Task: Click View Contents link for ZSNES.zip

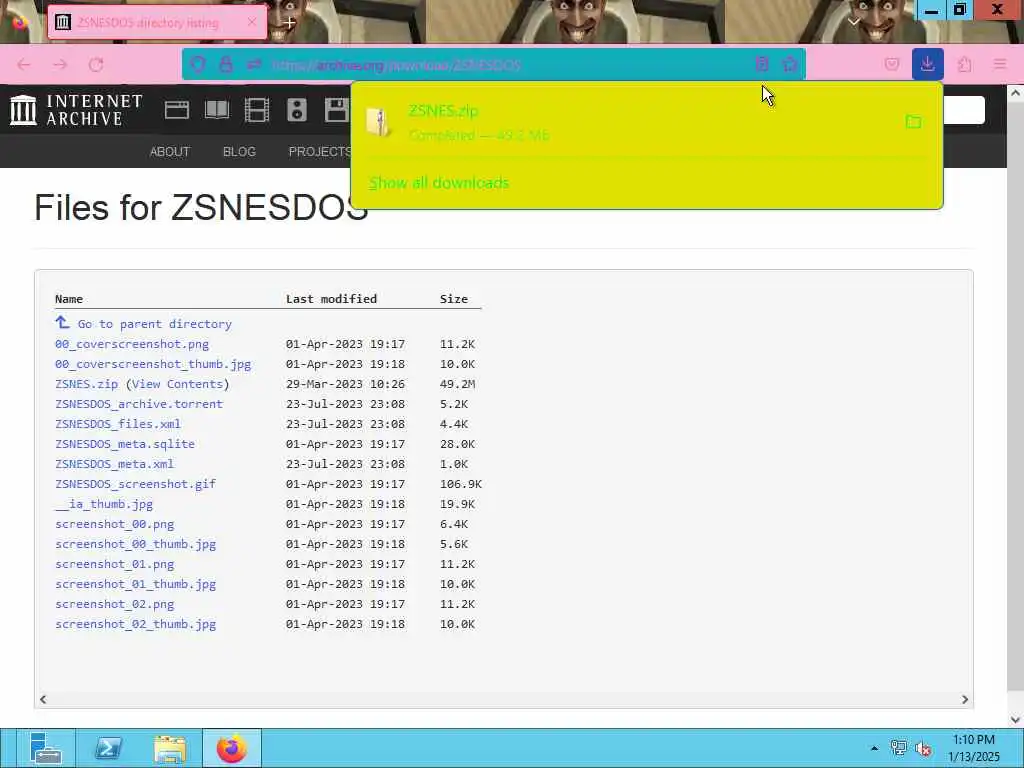Action: pyautogui.click(x=177, y=384)
